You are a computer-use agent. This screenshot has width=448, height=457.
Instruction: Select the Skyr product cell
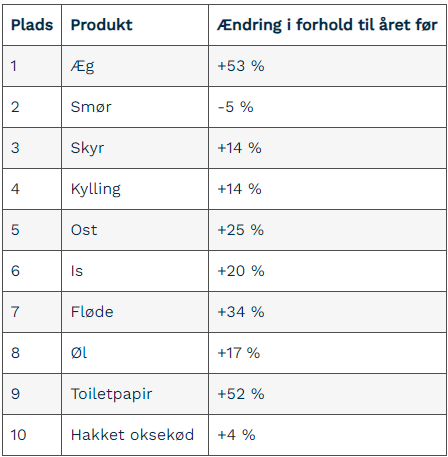click(135, 148)
